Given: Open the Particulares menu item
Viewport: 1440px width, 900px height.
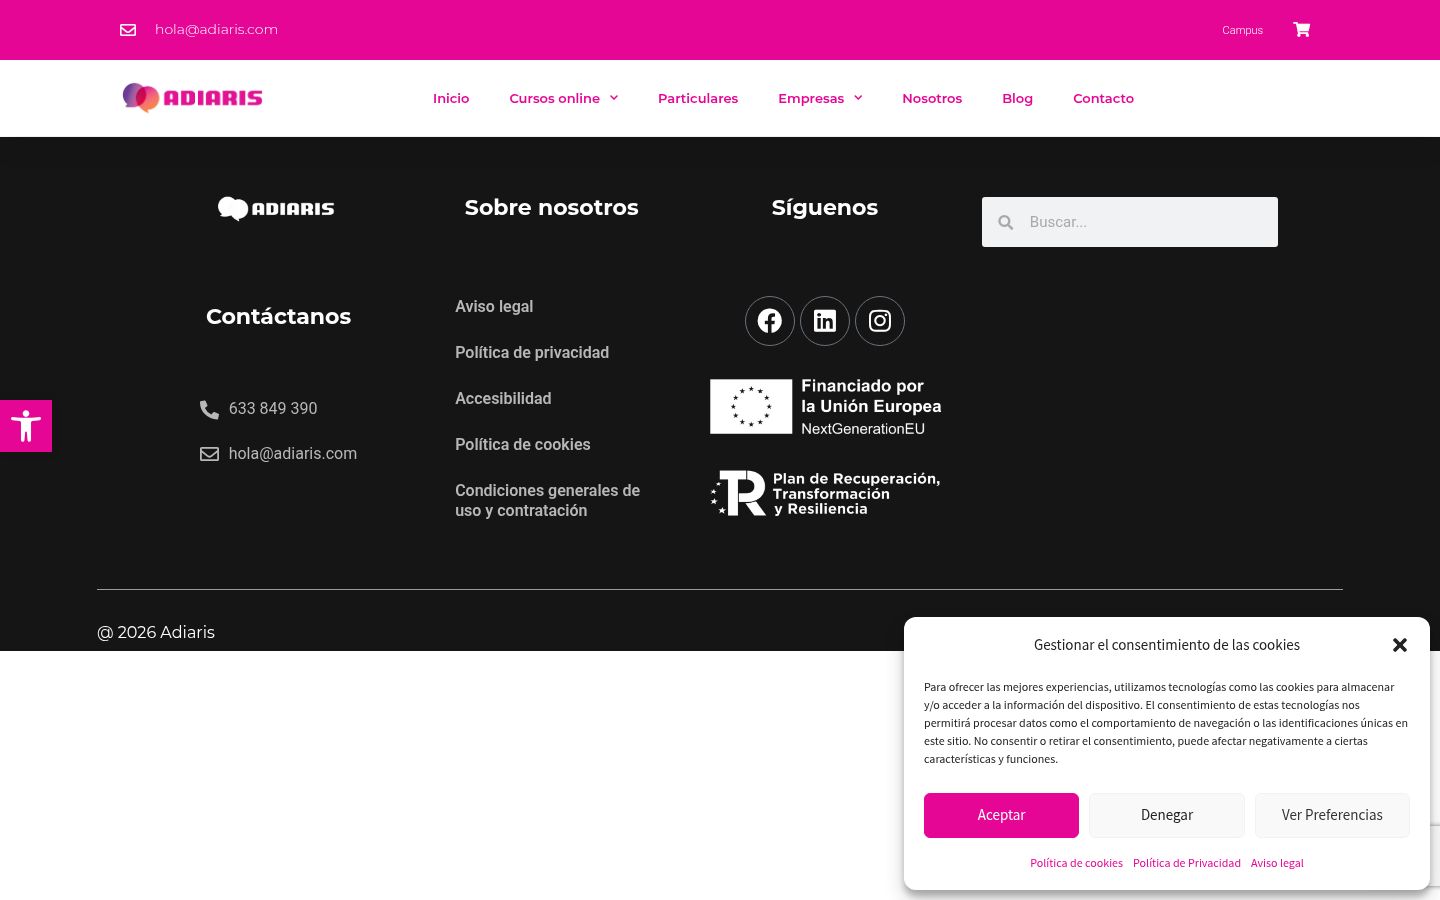Looking at the screenshot, I should (x=698, y=98).
